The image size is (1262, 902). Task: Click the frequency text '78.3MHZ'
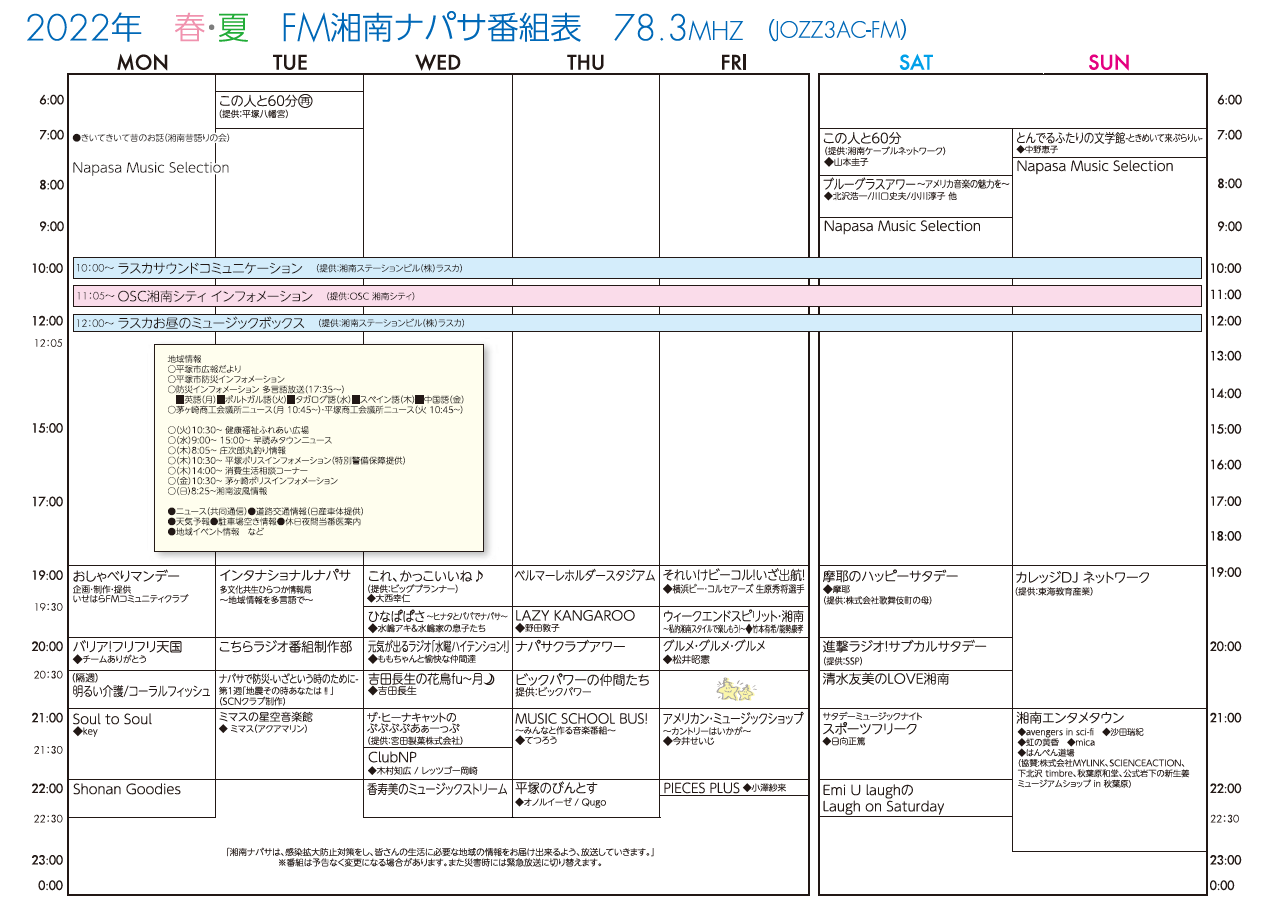(677, 29)
